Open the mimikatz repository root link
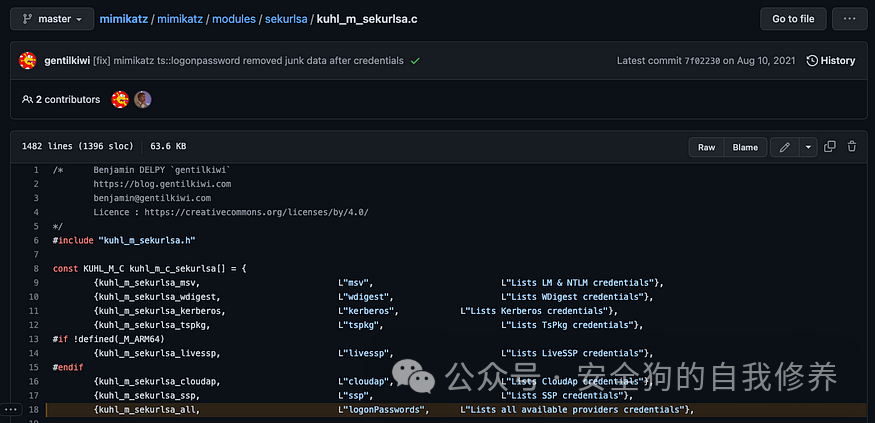875x423 pixels. (x=123, y=19)
